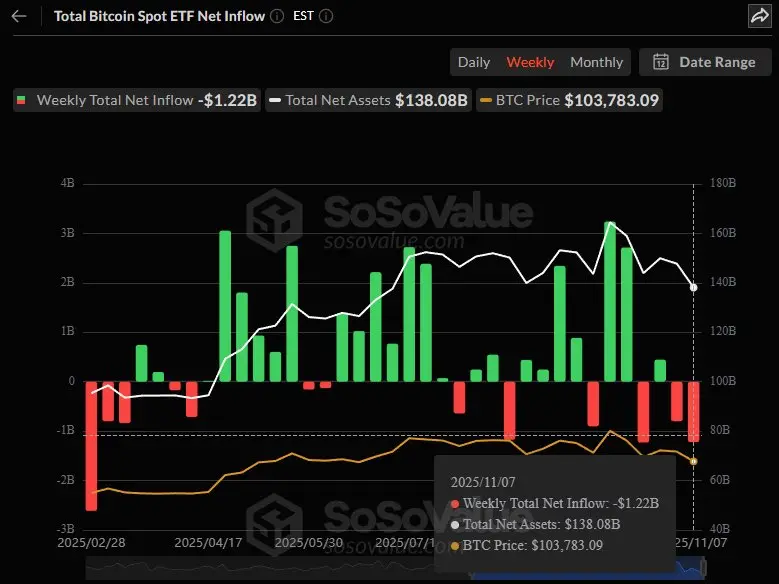This screenshot has width=779, height=584.
Task: Click the tallest green inflow bar above 3B
Action: [610, 302]
